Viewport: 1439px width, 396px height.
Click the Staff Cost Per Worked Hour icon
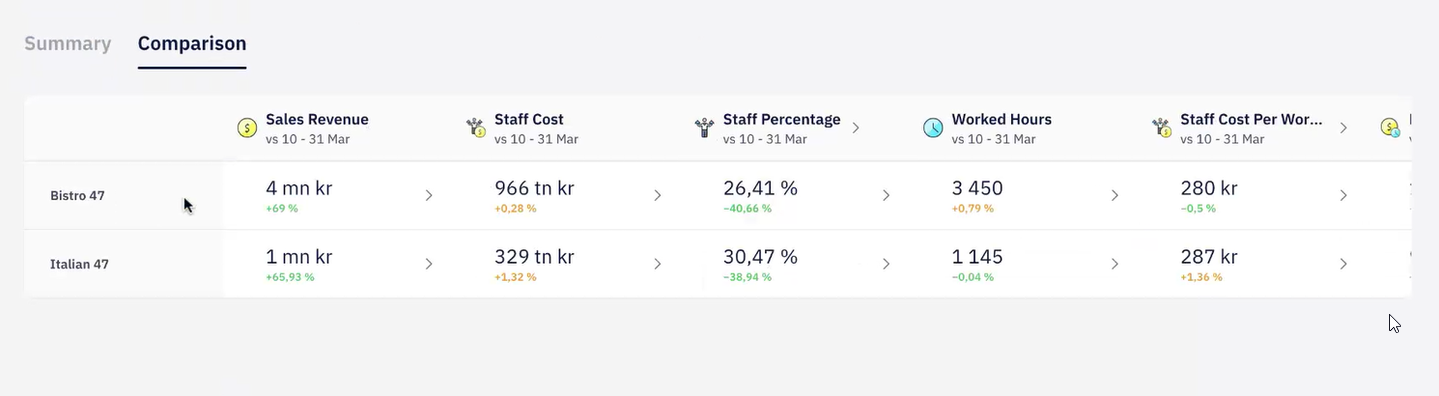click(x=1161, y=128)
